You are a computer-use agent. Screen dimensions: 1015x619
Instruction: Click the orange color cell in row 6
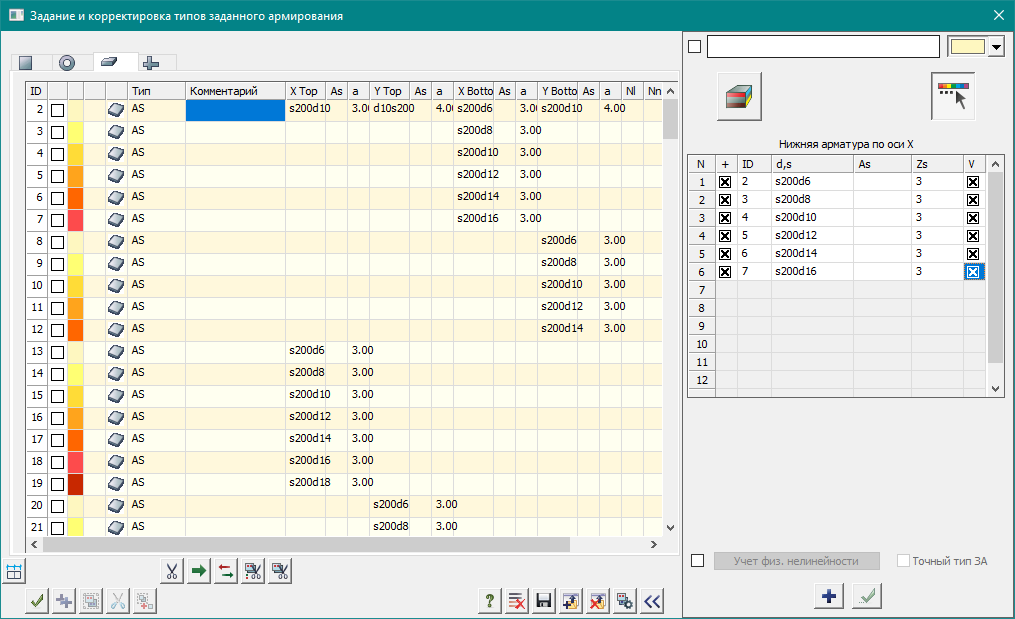click(x=75, y=198)
